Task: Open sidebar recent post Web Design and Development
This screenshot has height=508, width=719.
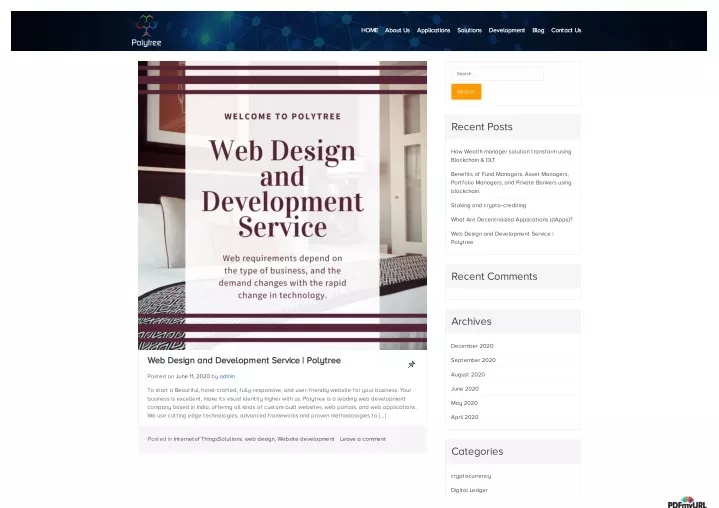Action: pos(502,238)
